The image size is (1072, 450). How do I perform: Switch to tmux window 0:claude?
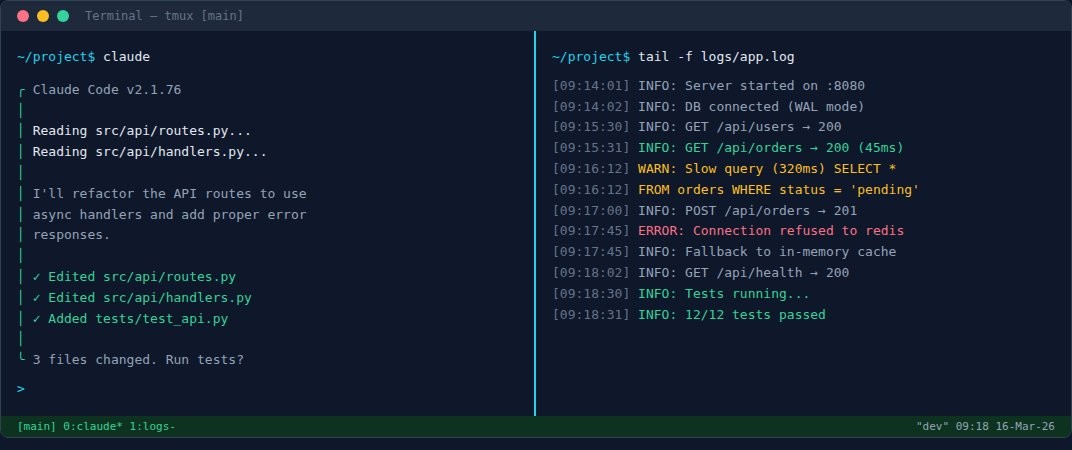click(x=93, y=426)
